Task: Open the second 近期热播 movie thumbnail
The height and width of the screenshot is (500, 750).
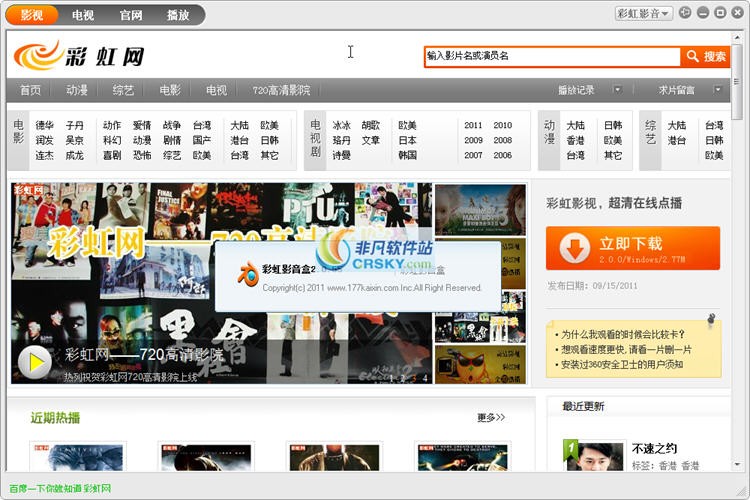Action: 206,456
